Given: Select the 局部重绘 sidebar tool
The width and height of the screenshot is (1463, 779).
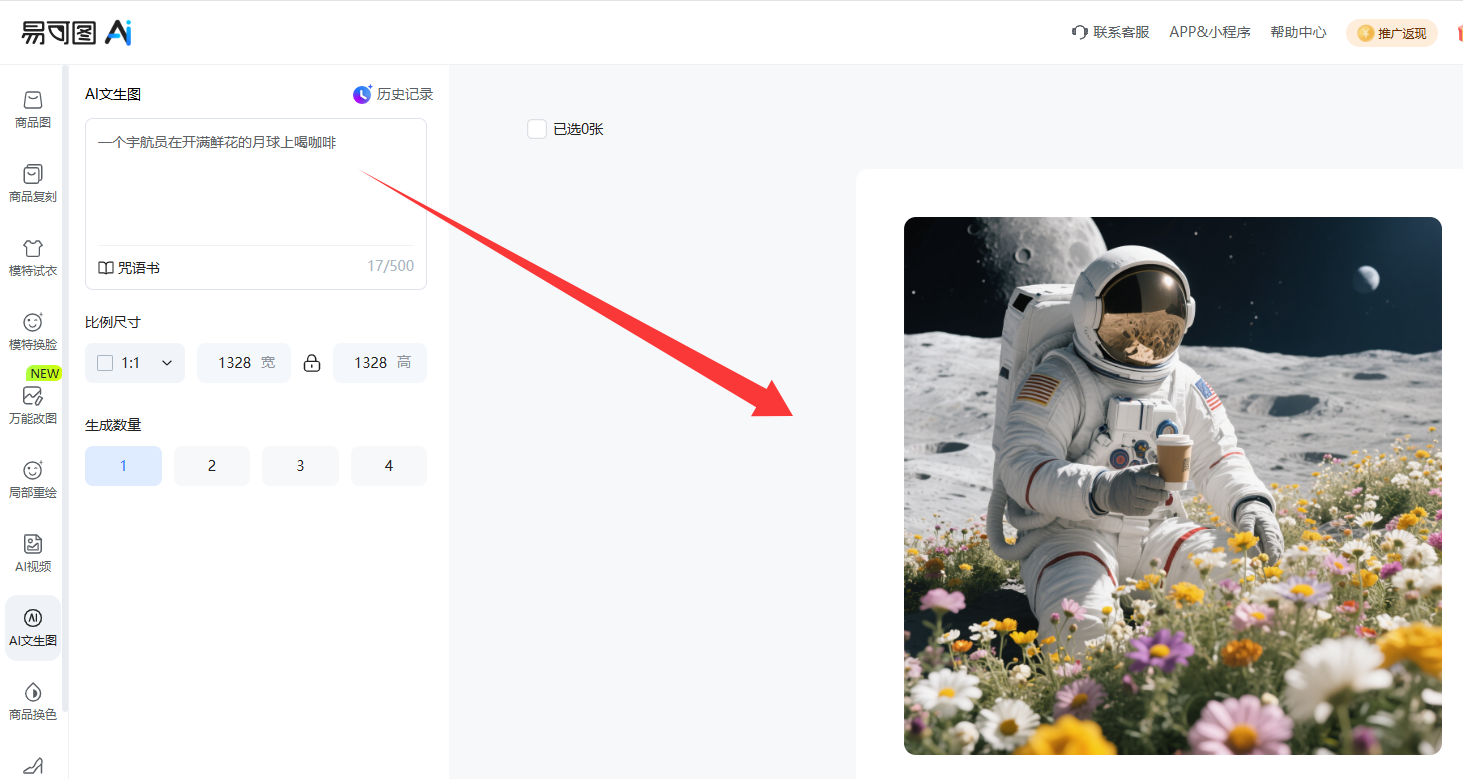Looking at the screenshot, I should [33, 480].
